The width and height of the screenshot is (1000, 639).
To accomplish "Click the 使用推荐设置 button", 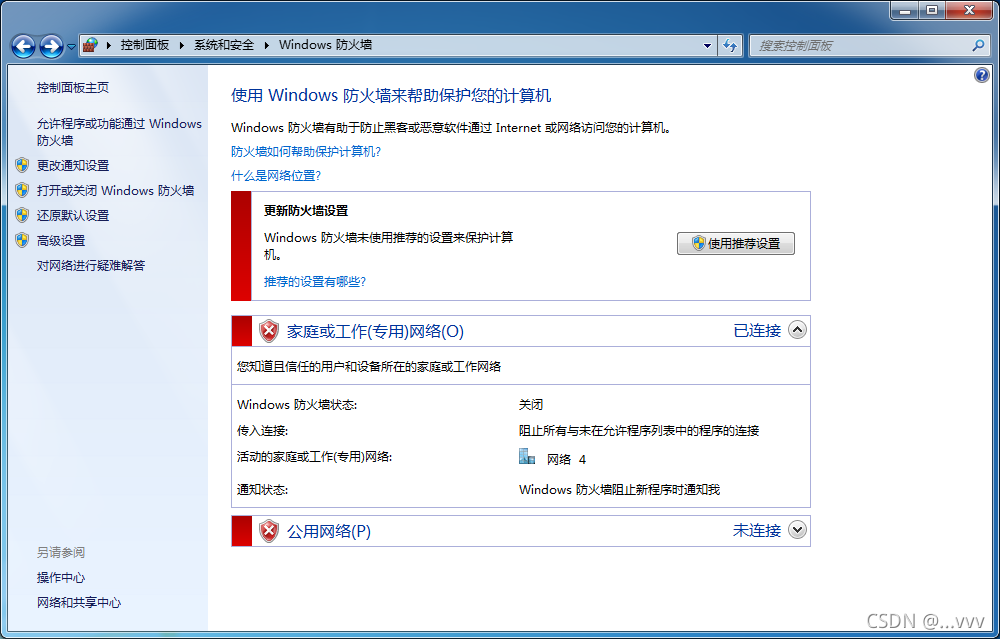I will pyautogui.click(x=735, y=244).
